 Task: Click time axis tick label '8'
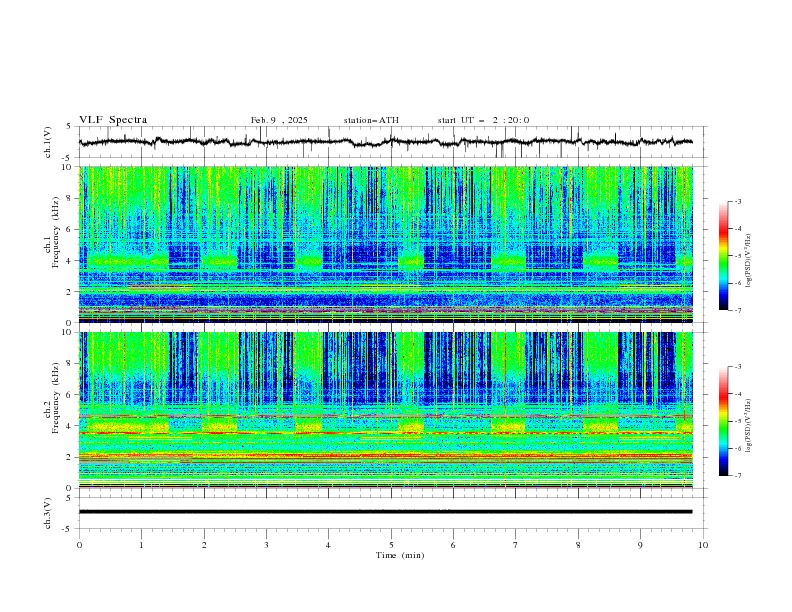pos(578,545)
